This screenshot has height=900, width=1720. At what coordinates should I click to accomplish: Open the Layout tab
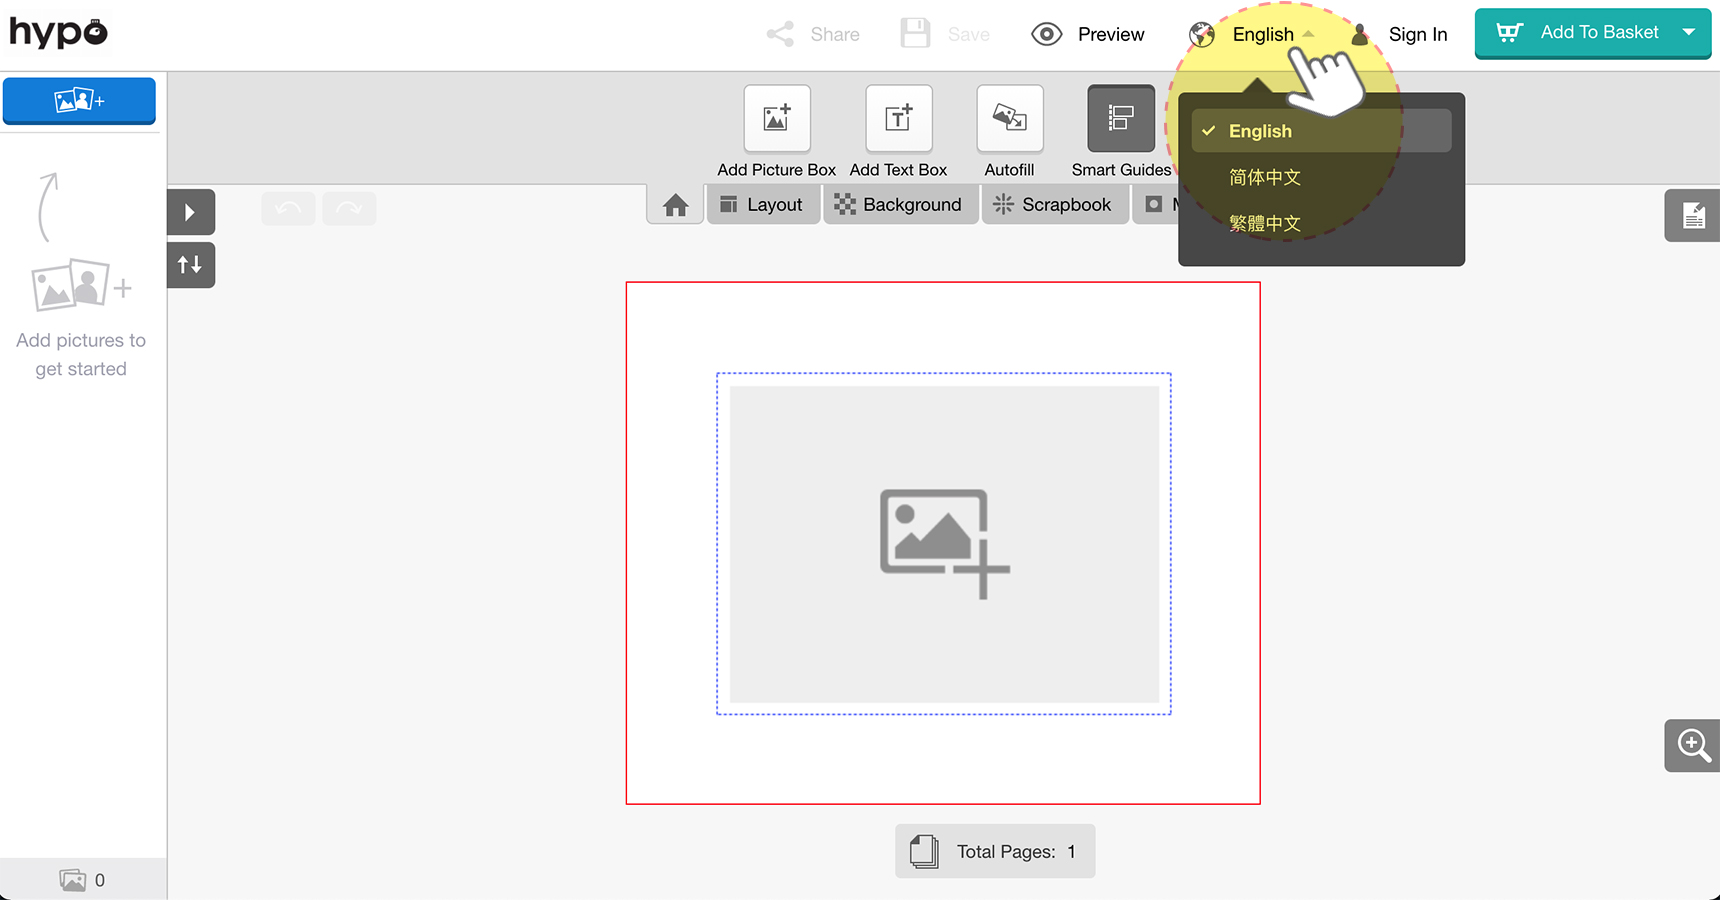click(762, 205)
